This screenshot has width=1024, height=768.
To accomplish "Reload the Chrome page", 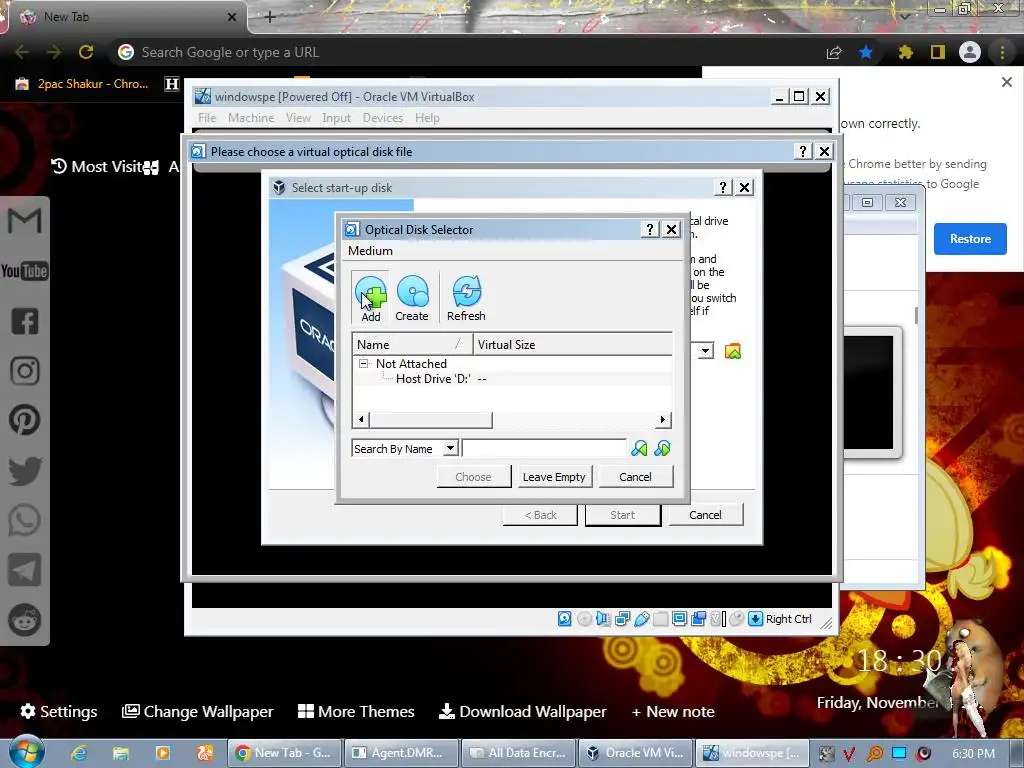I will pyautogui.click(x=86, y=52).
